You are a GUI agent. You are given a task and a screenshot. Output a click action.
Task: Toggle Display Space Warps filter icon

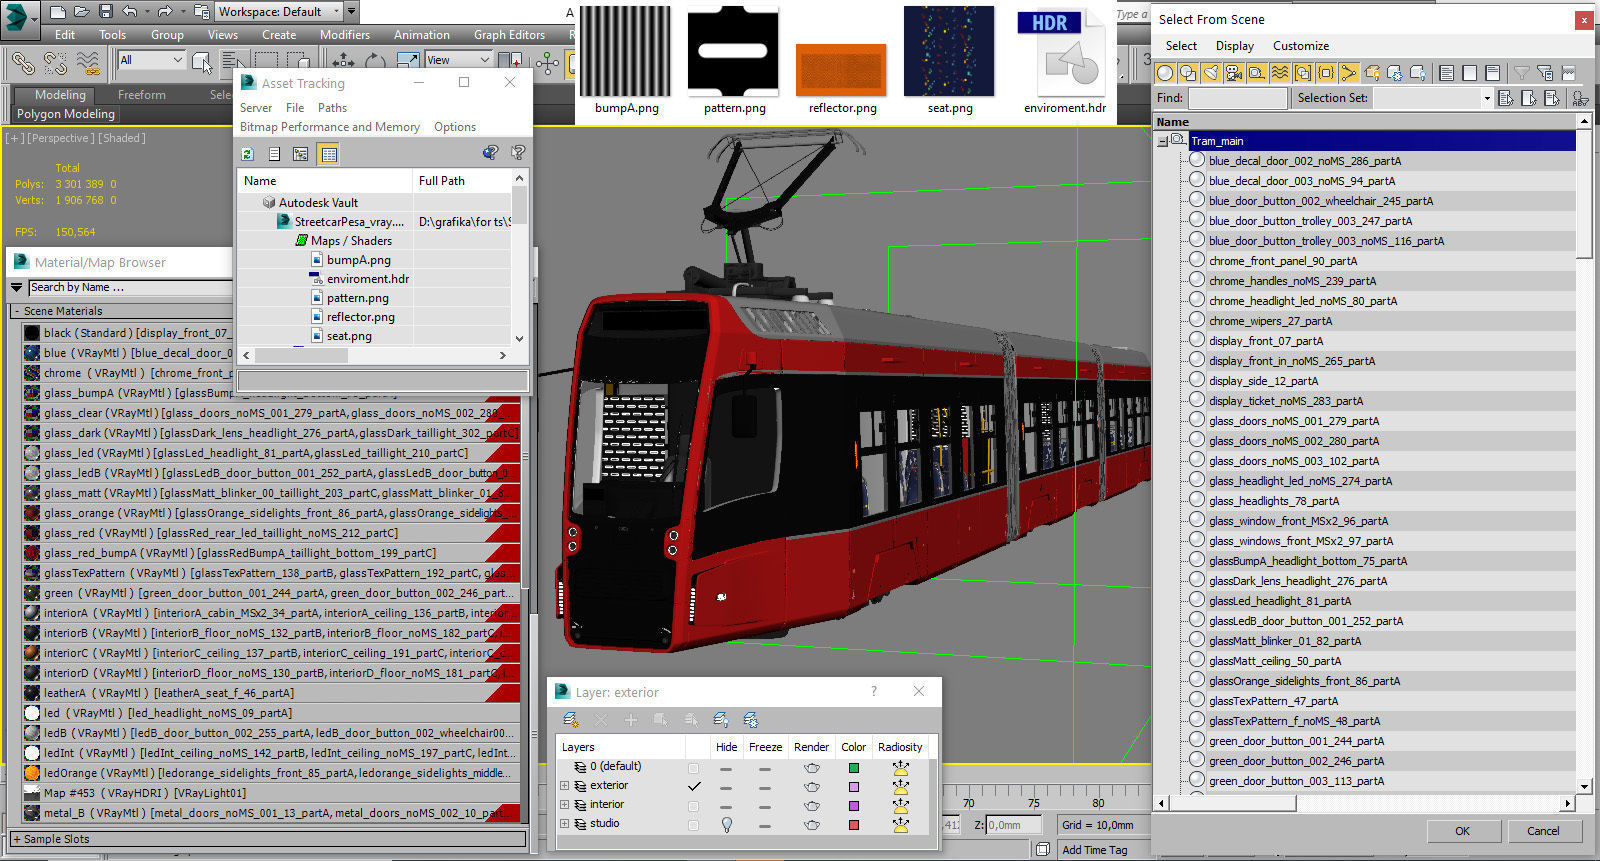click(1280, 73)
